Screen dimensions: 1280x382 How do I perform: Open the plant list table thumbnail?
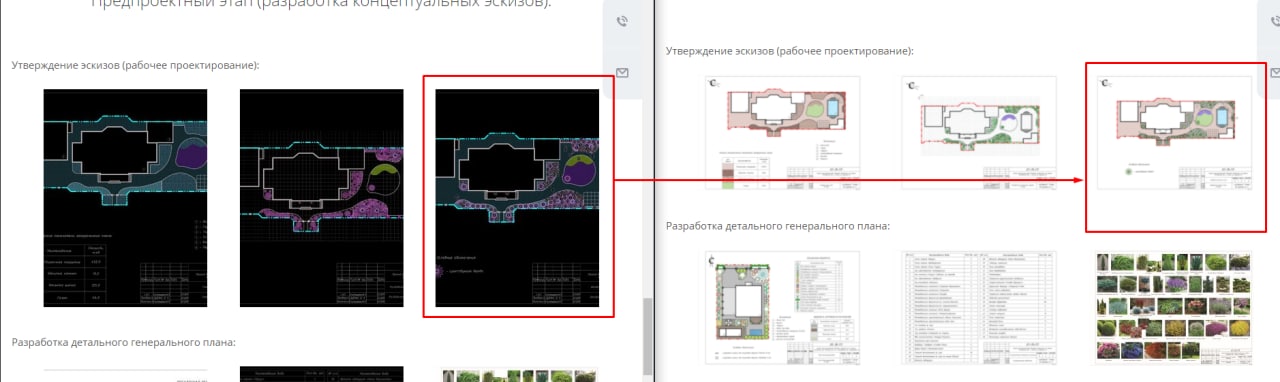tap(978, 307)
